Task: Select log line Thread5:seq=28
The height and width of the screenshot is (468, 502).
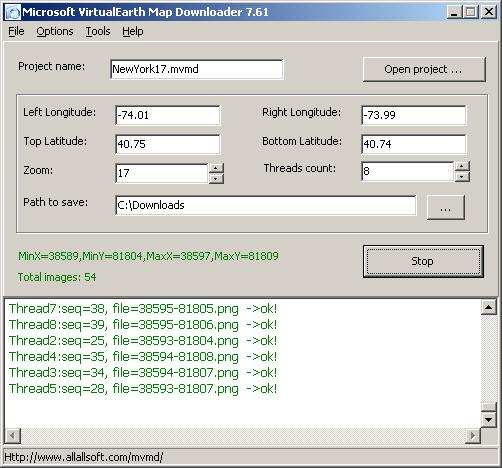Action: [143, 389]
